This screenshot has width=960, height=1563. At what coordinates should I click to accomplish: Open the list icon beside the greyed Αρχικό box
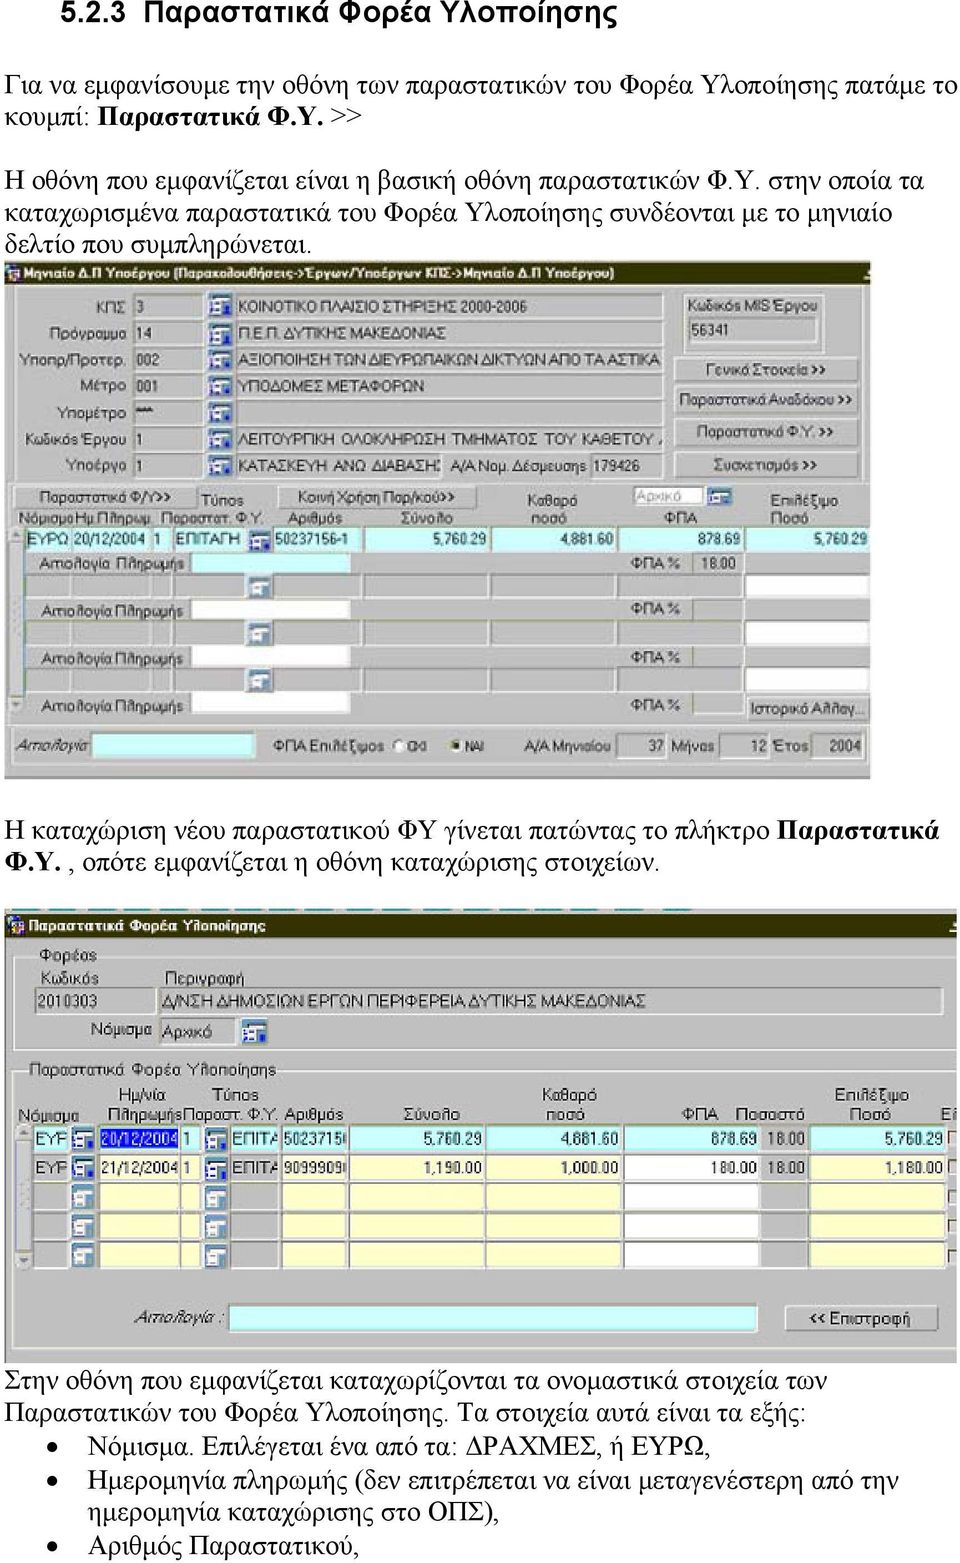tap(718, 496)
